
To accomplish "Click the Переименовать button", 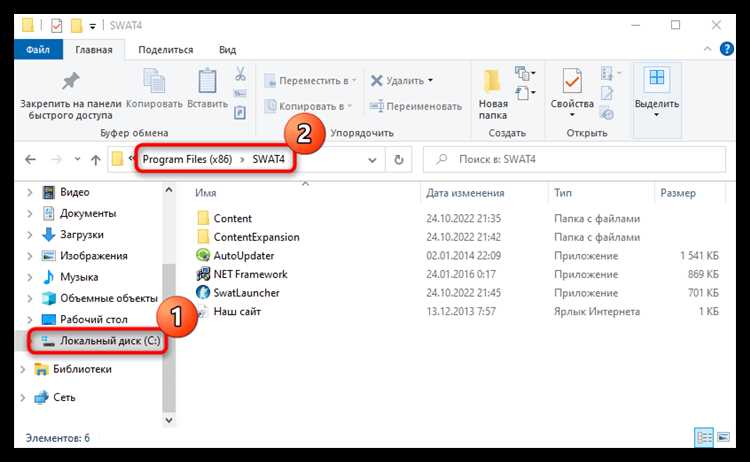I will click(416, 106).
